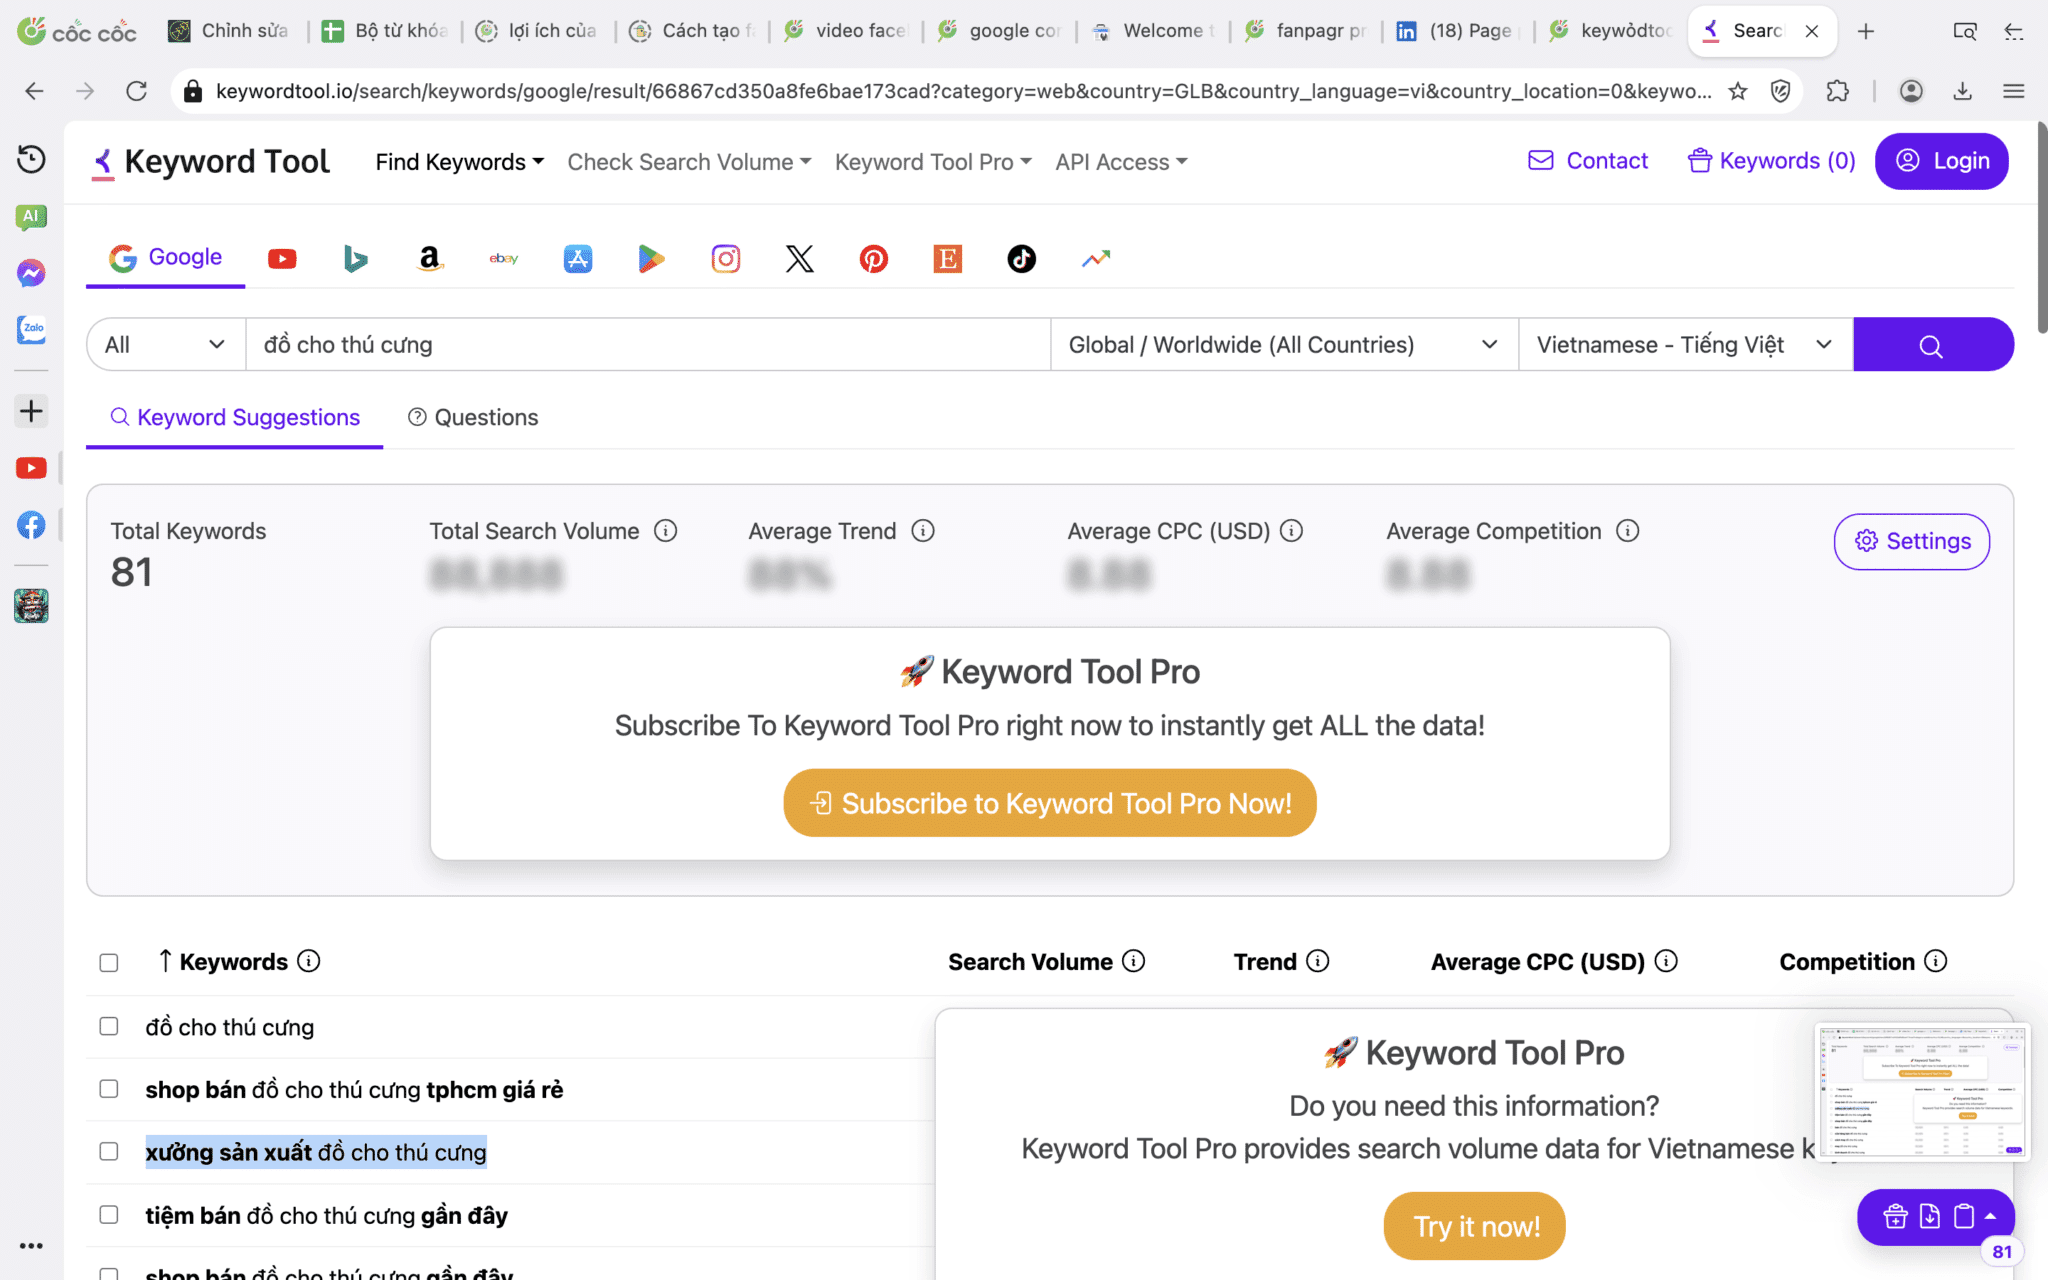2048x1280 pixels.
Task: Expand the floating export actions caret
Action: tap(1991, 1216)
